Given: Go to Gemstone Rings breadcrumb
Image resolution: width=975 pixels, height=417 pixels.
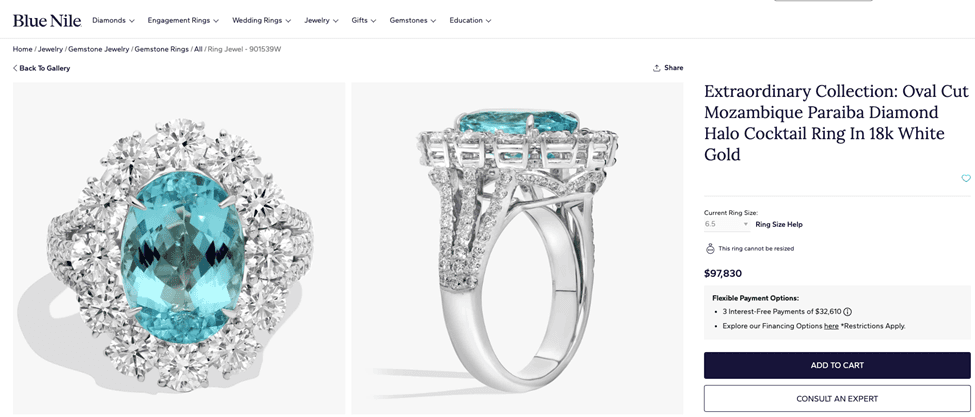Looking at the screenshot, I should pyautogui.click(x=162, y=49).
